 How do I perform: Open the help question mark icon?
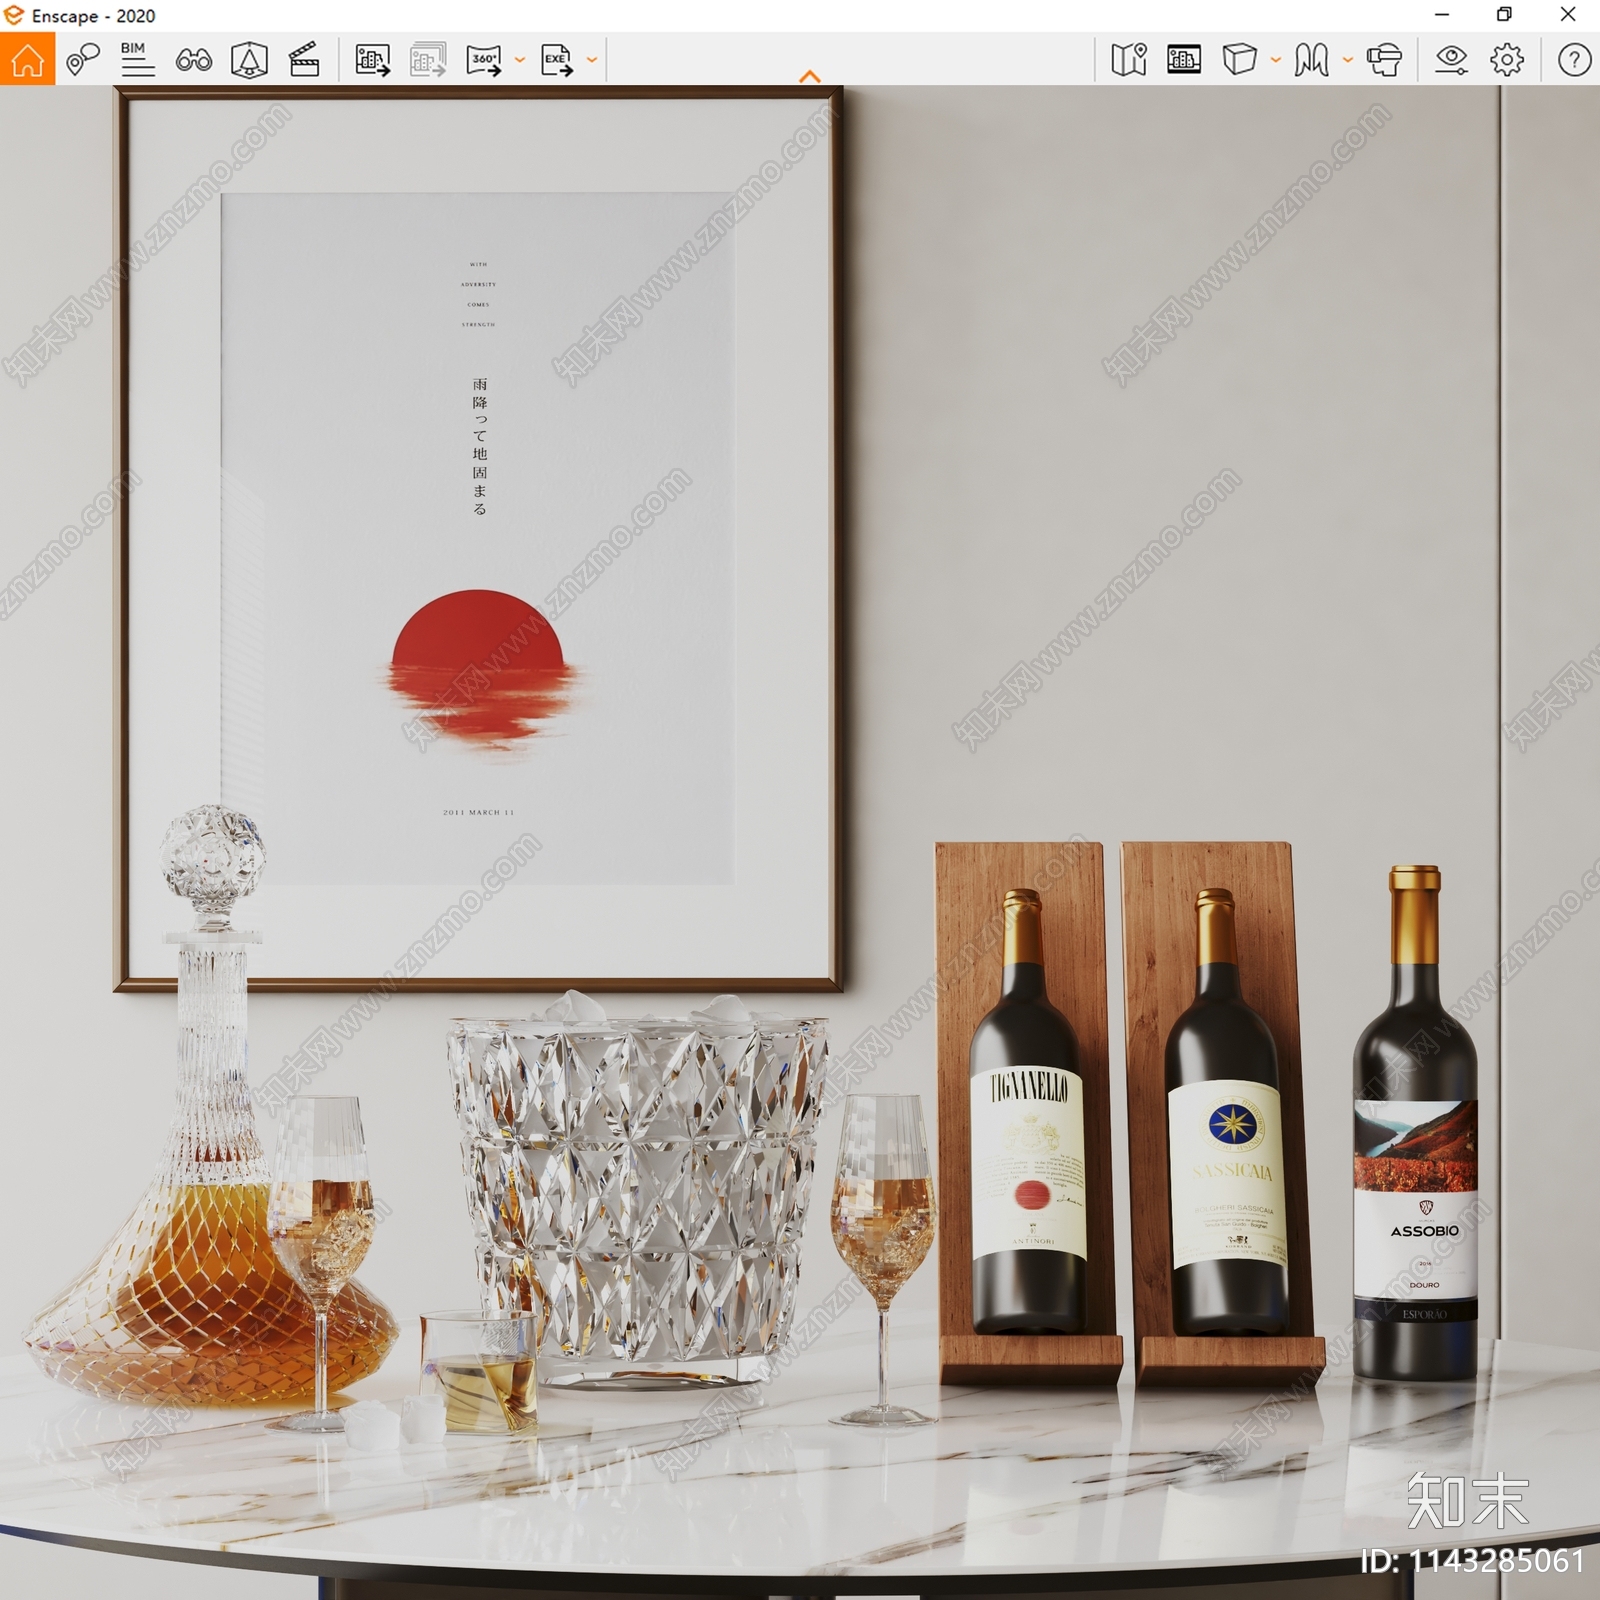pyautogui.click(x=1574, y=60)
